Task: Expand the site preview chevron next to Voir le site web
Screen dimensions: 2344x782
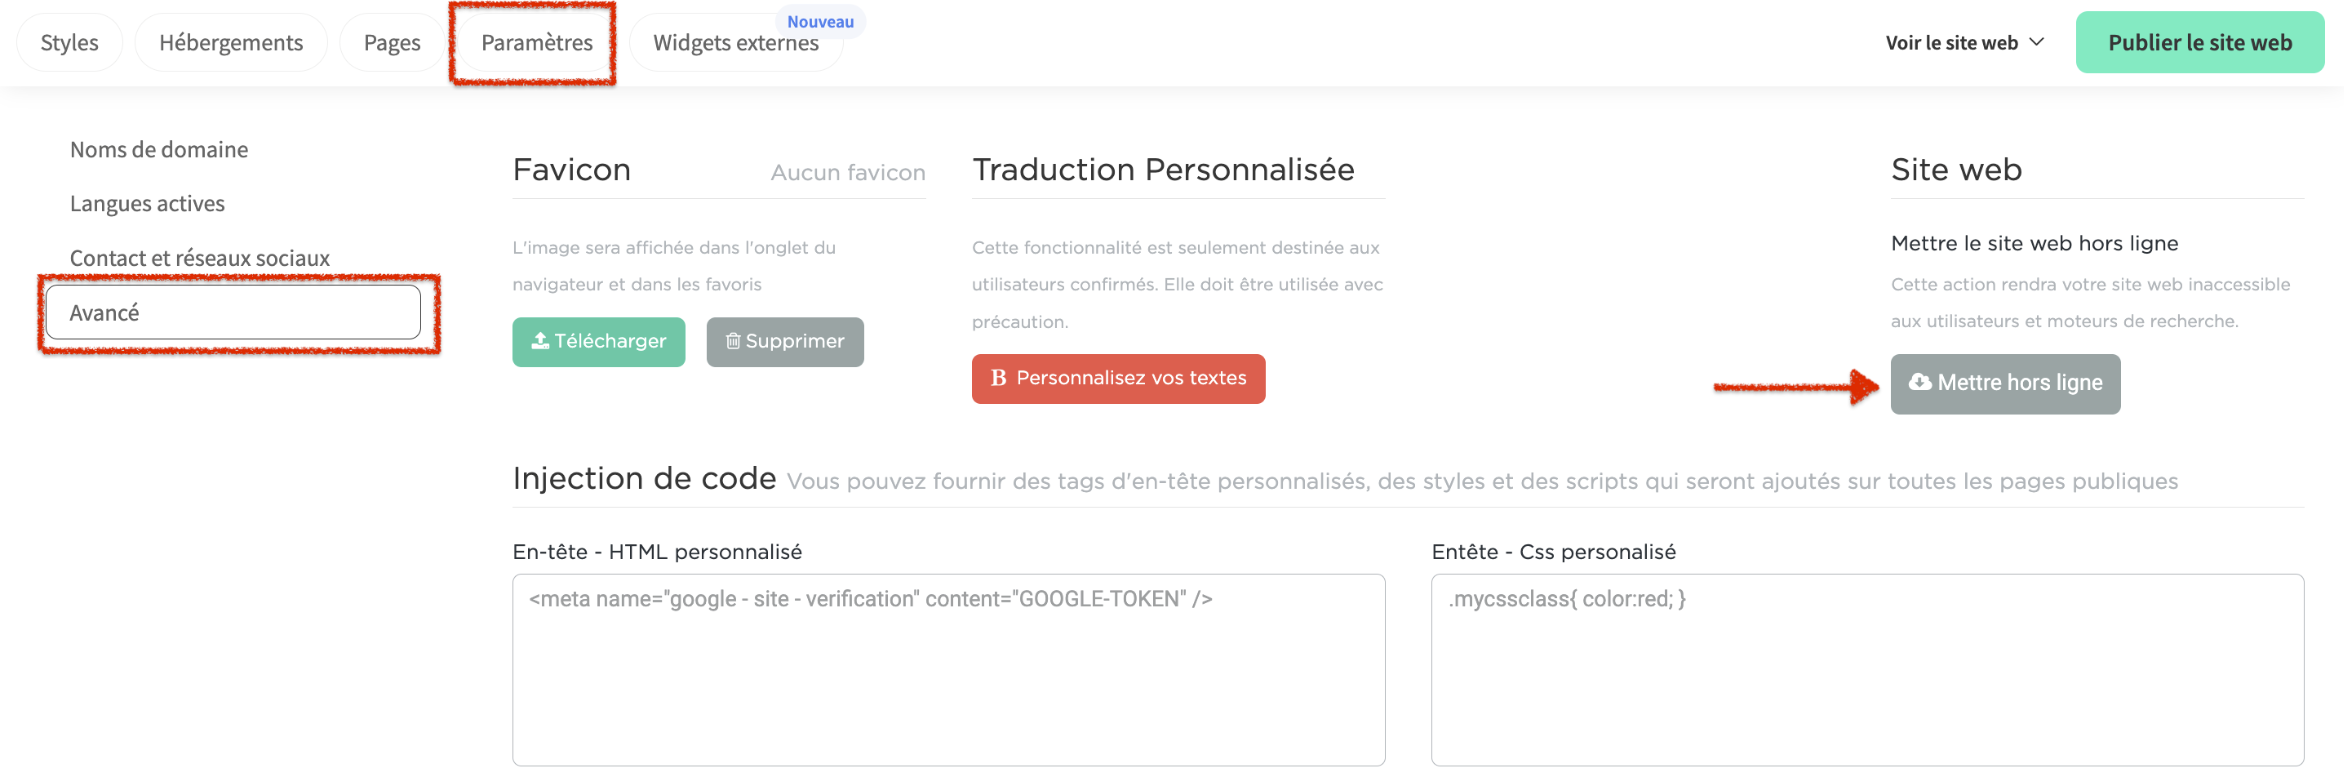Action: point(2037,42)
